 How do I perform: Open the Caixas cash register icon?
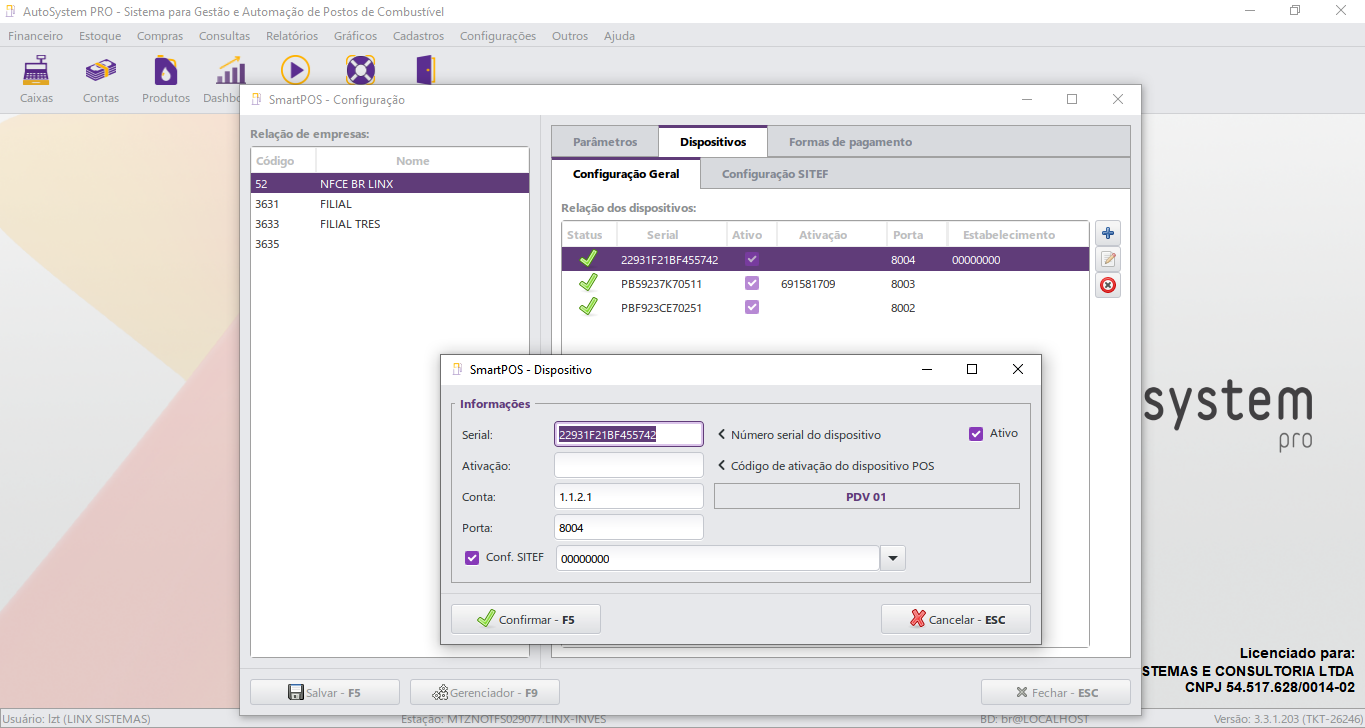point(37,70)
